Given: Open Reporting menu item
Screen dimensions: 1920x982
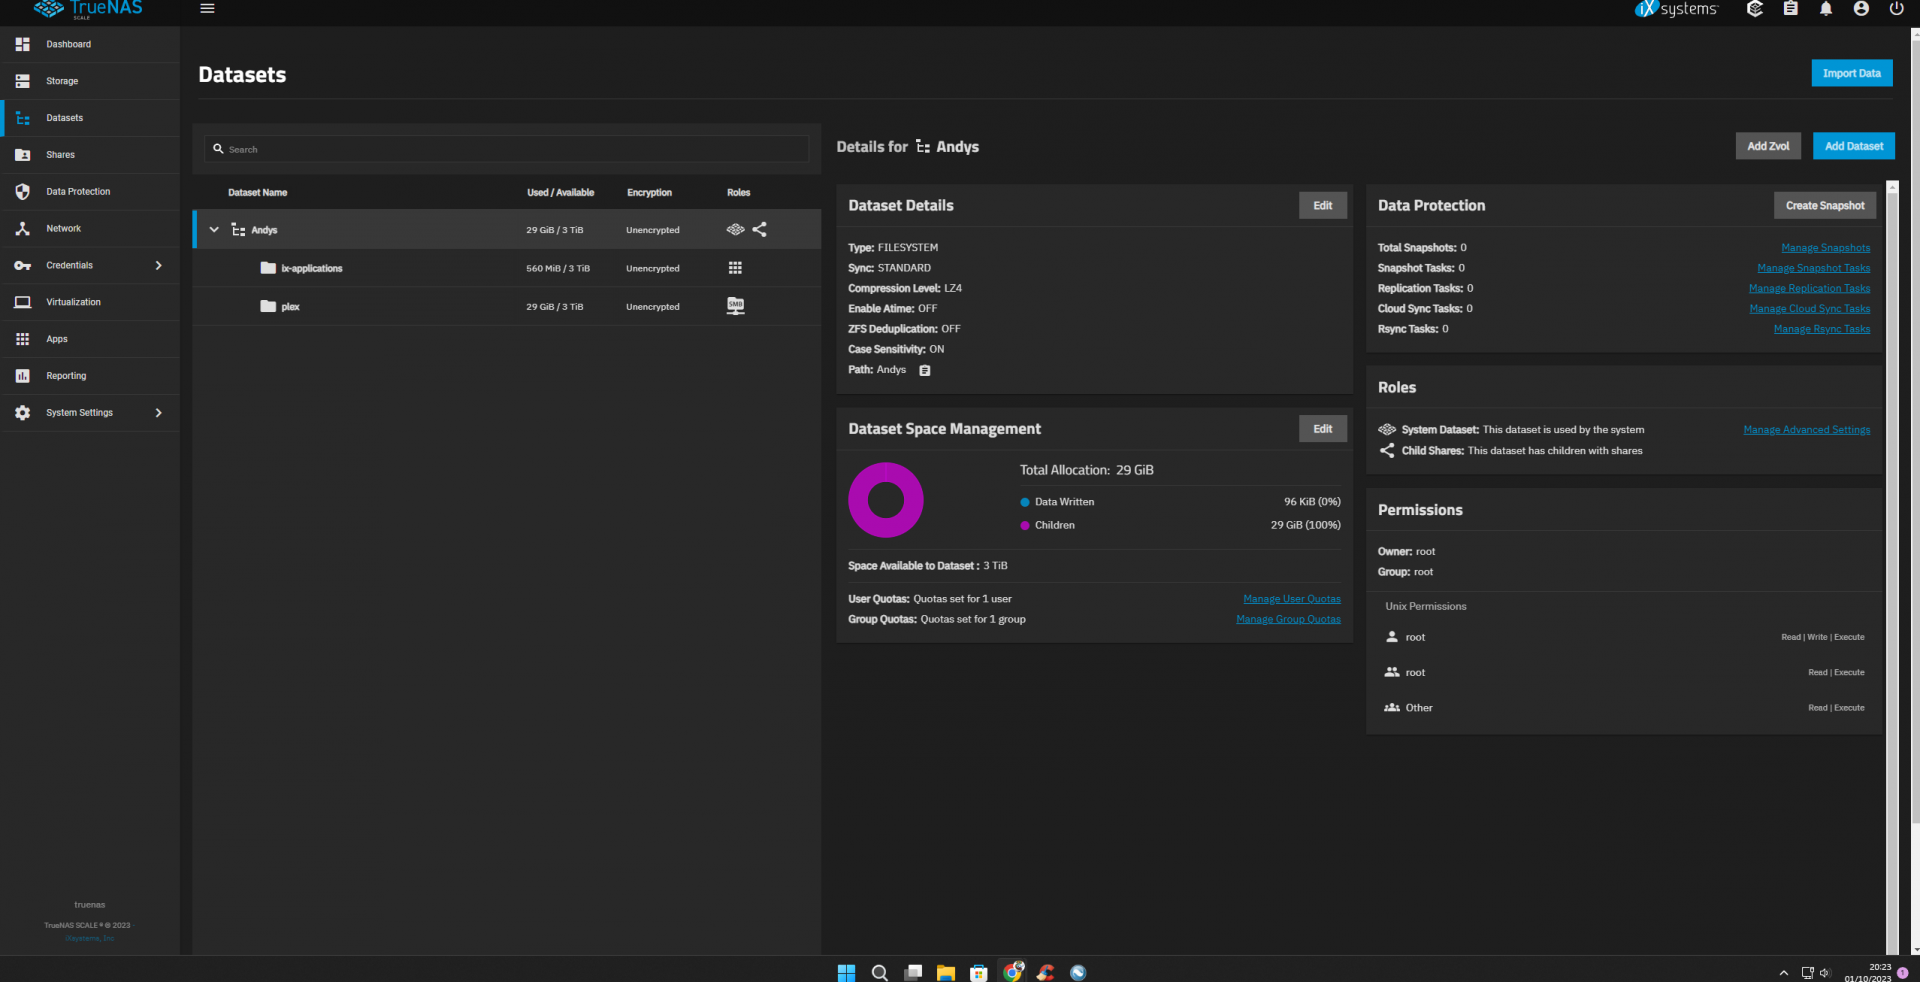Looking at the screenshot, I should coord(90,376).
